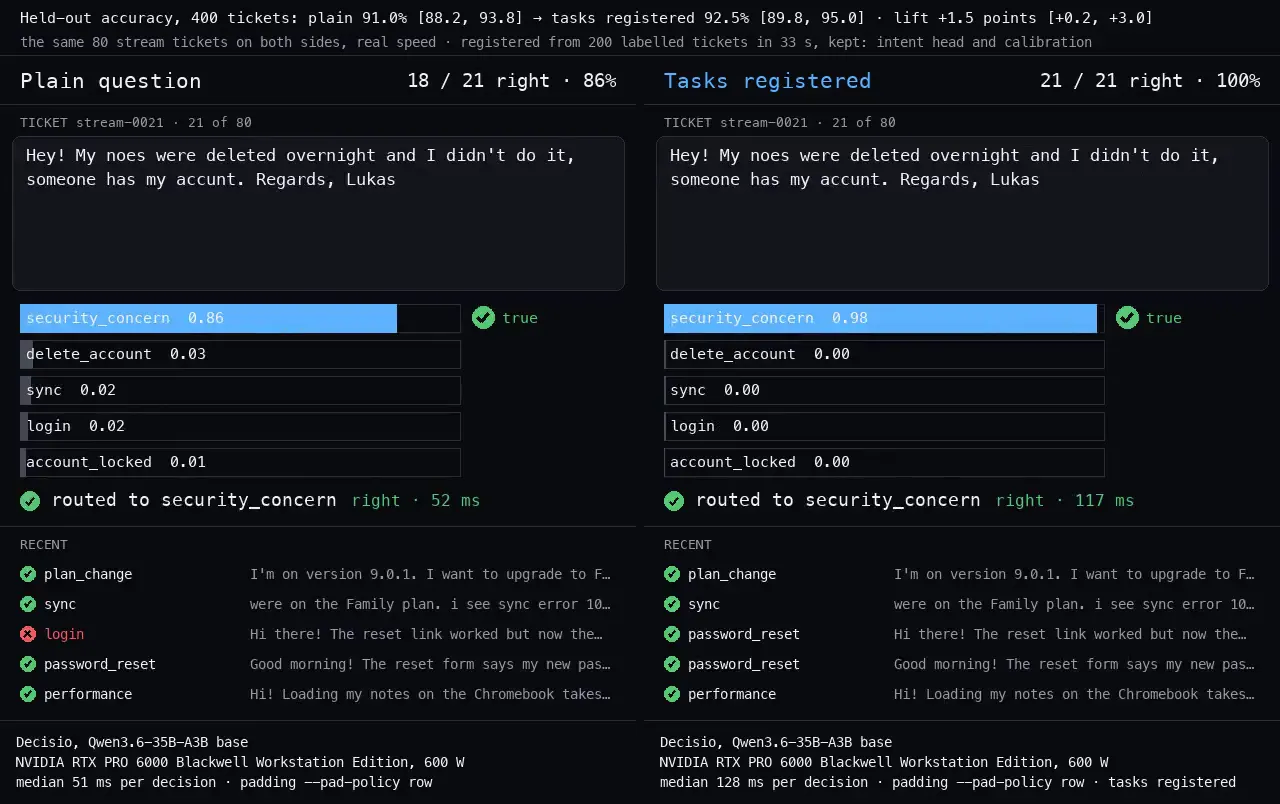
Task: Click the 'sync 0.02' probability bar
Action: point(240,390)
